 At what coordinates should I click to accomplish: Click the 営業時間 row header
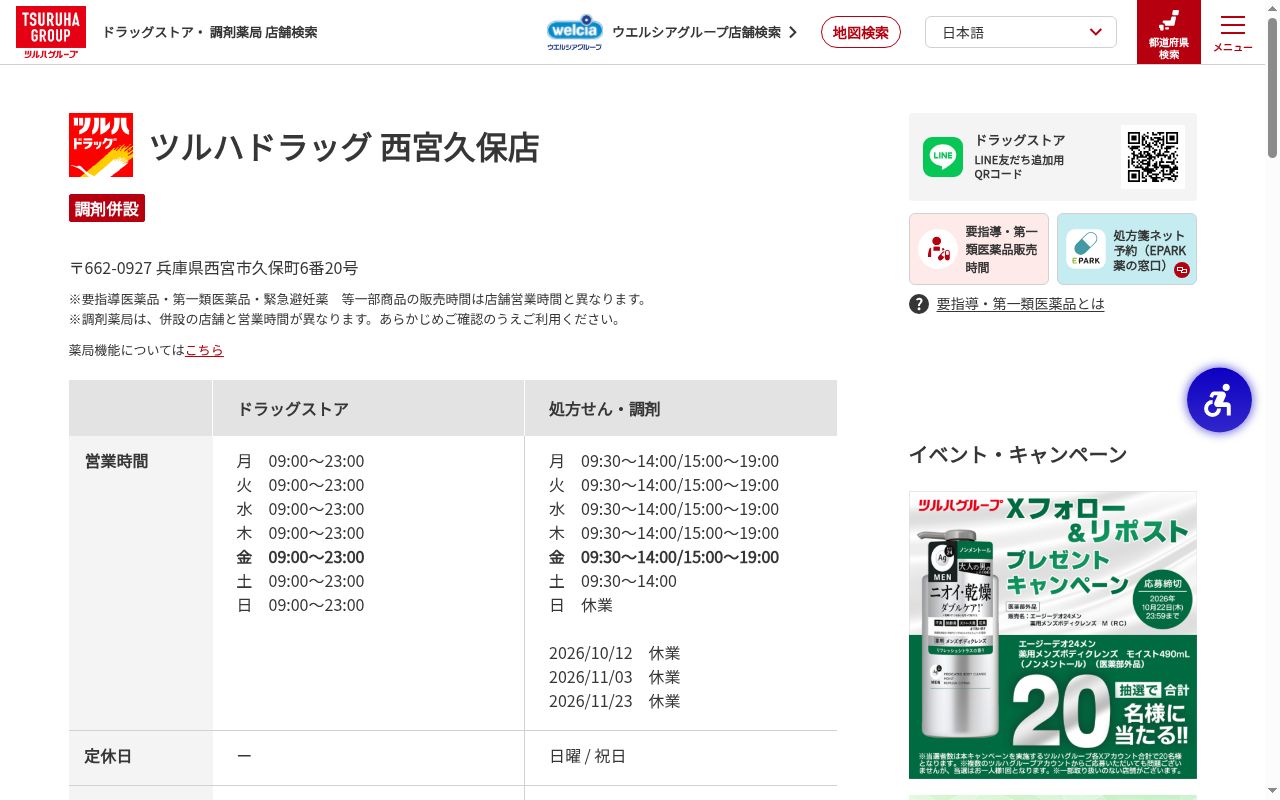(140, 583)
